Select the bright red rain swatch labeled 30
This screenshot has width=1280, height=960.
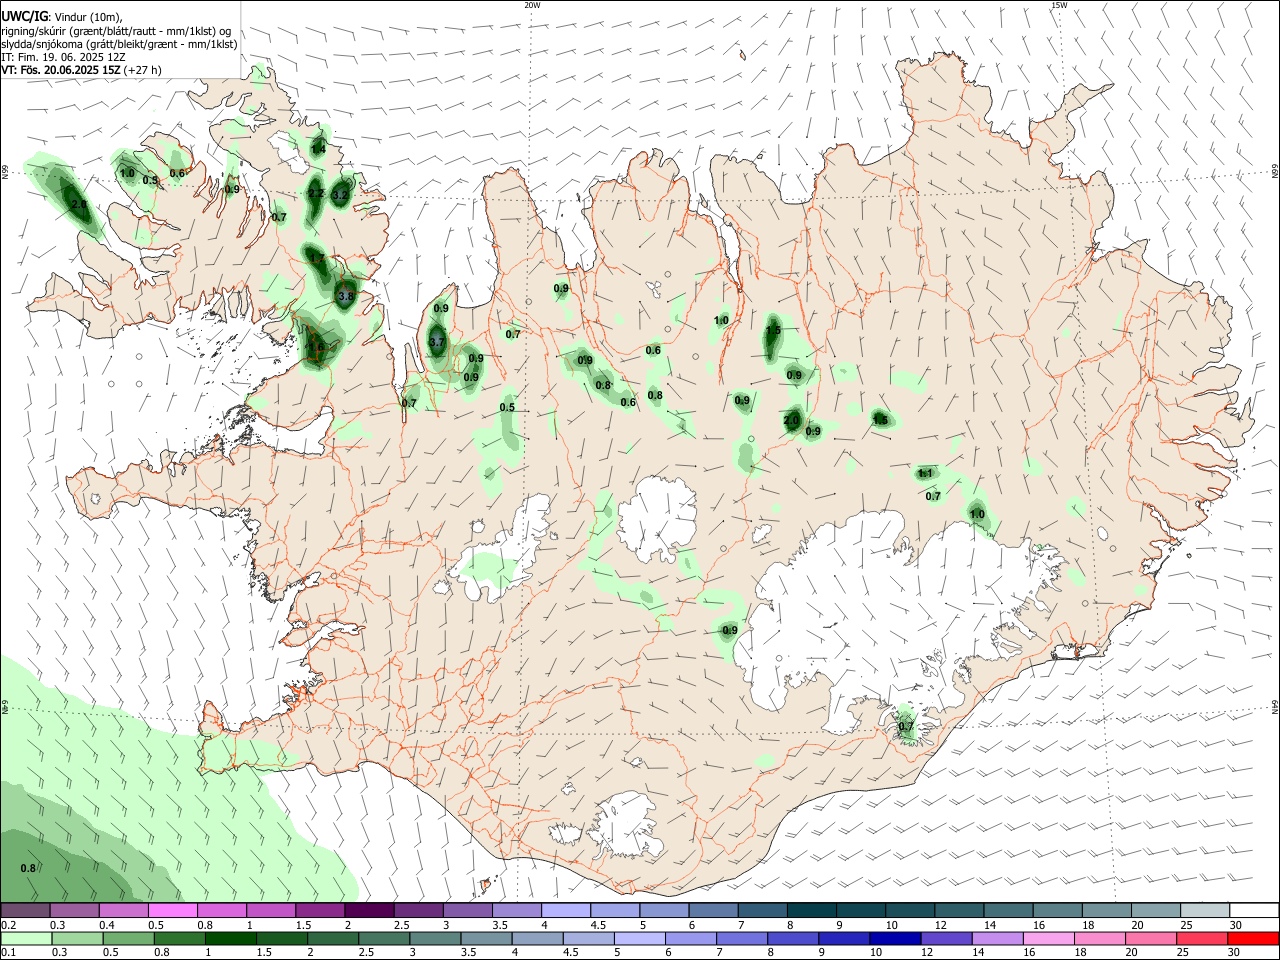point(1253,939)
